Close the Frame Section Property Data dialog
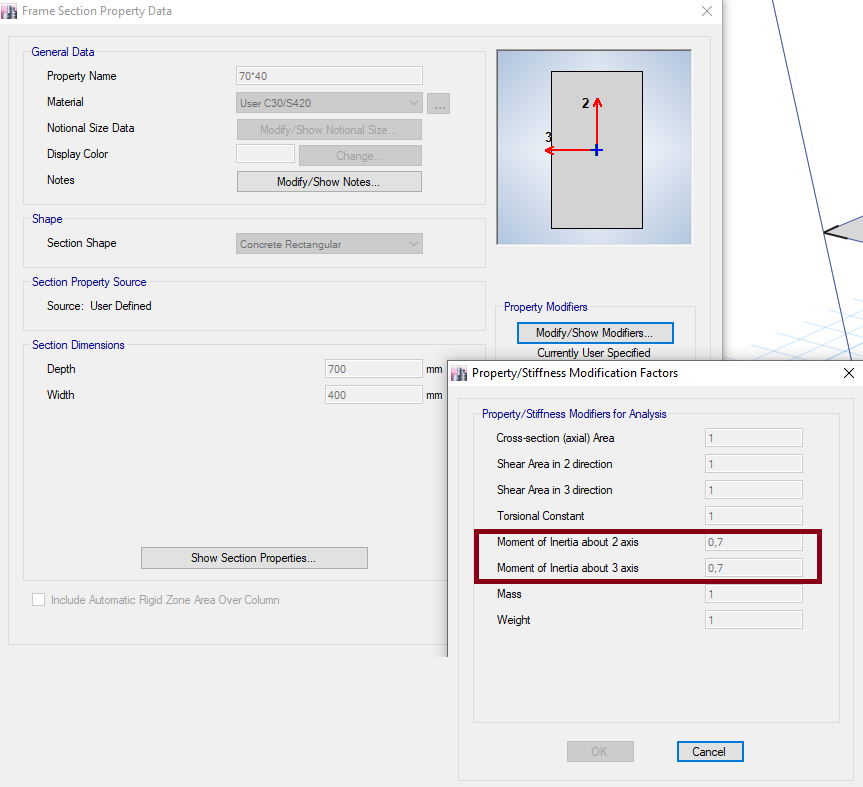The width and height of the screenshot is (863, 787). click(707, 11)
